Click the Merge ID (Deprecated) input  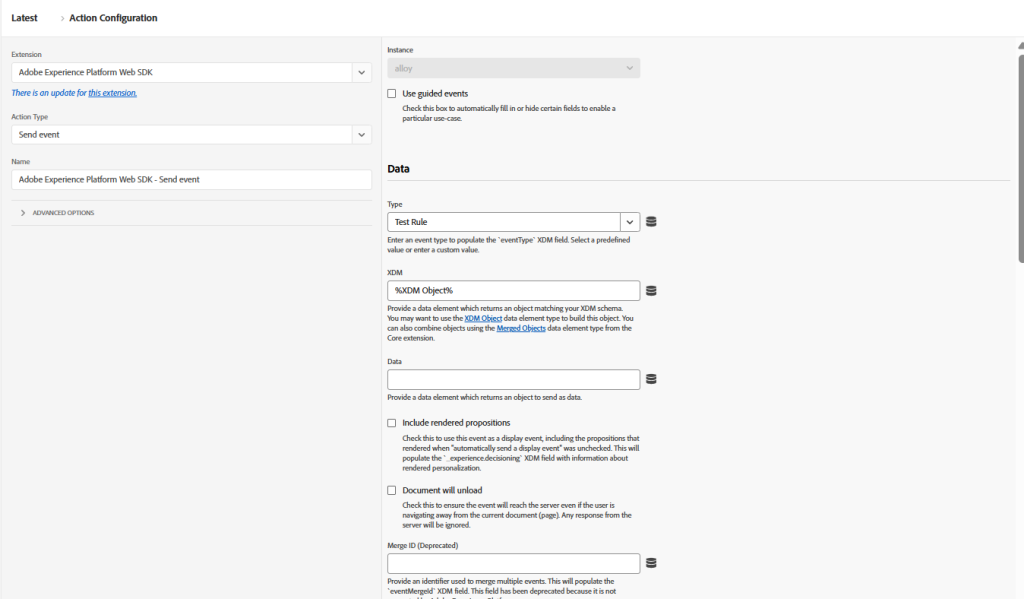pos(513,564)
